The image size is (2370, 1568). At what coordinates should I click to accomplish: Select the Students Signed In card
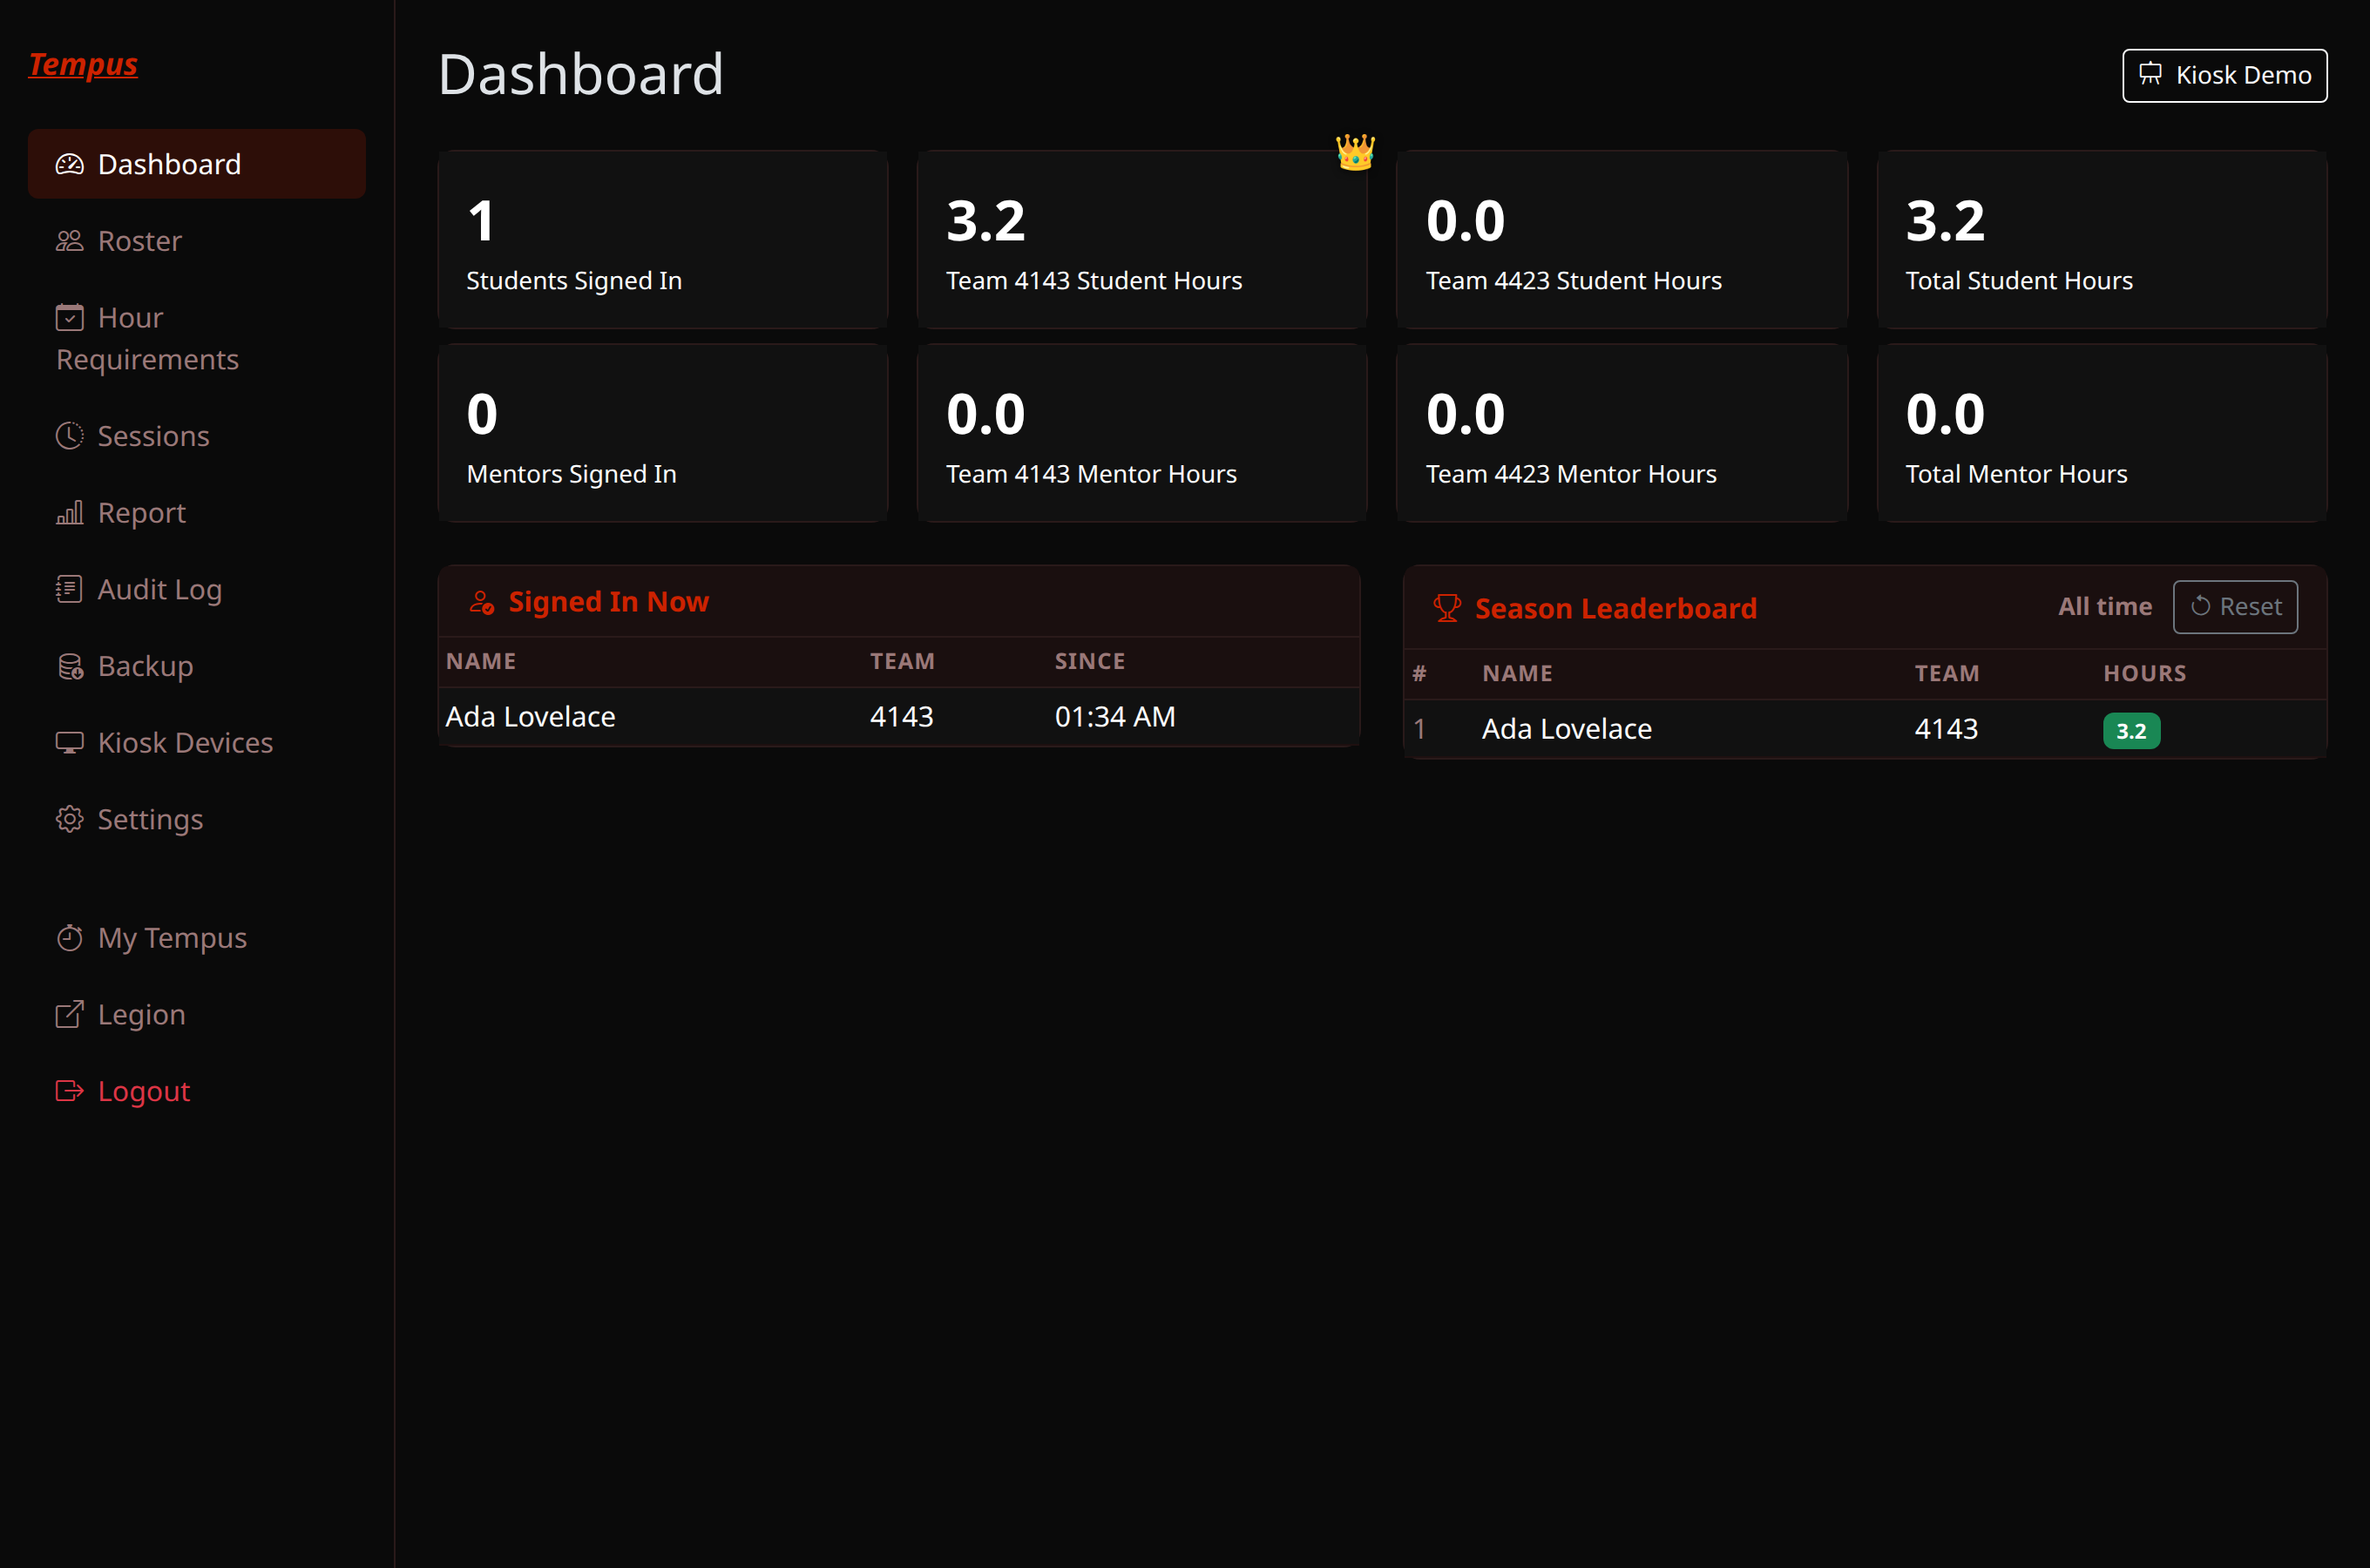click(663, 240)
